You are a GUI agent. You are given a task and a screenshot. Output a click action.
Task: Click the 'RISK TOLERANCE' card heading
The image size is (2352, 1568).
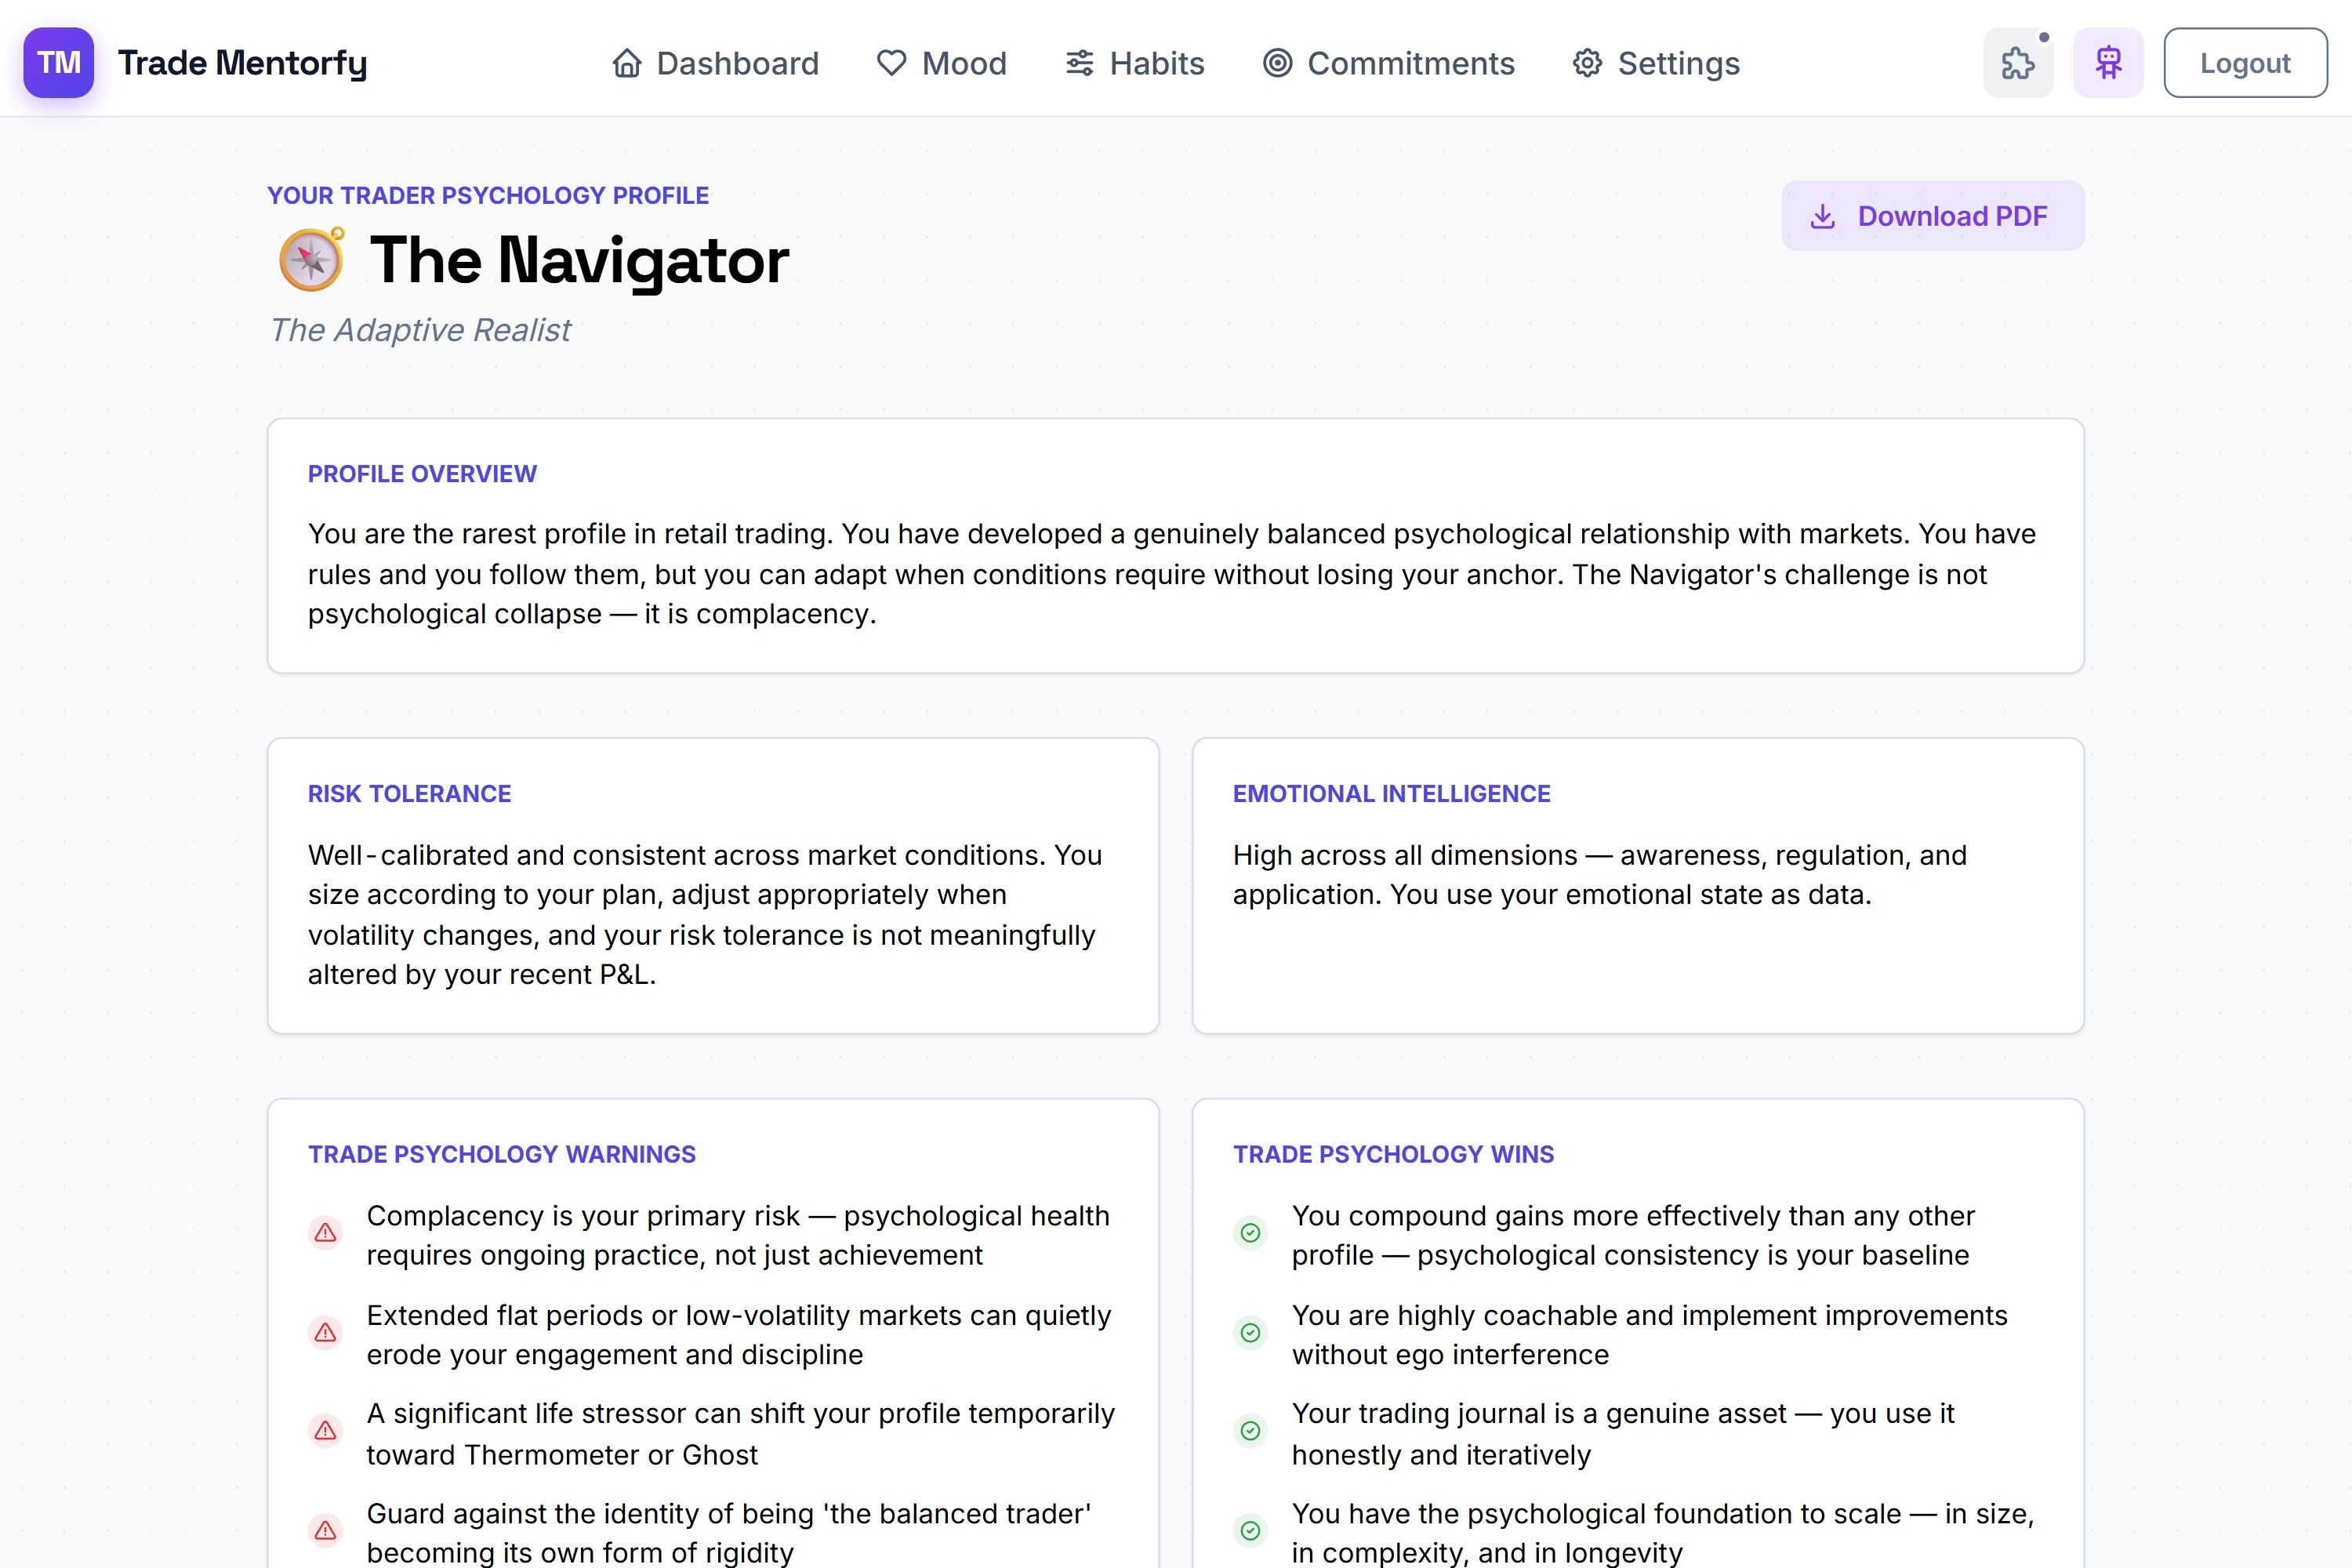click(409, 794)
